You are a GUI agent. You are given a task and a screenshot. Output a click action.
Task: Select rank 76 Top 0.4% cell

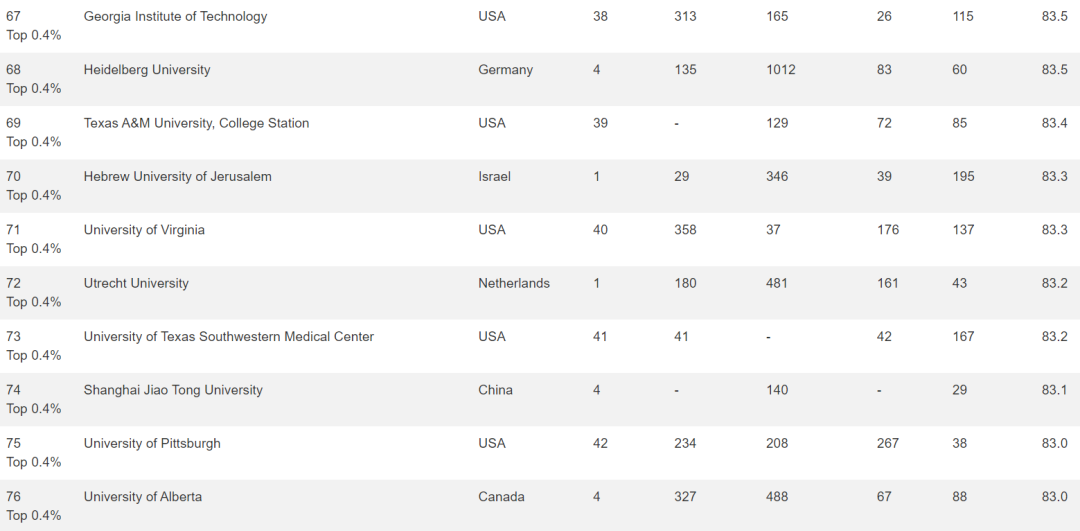pyautogui.click(x=33, y=506)
